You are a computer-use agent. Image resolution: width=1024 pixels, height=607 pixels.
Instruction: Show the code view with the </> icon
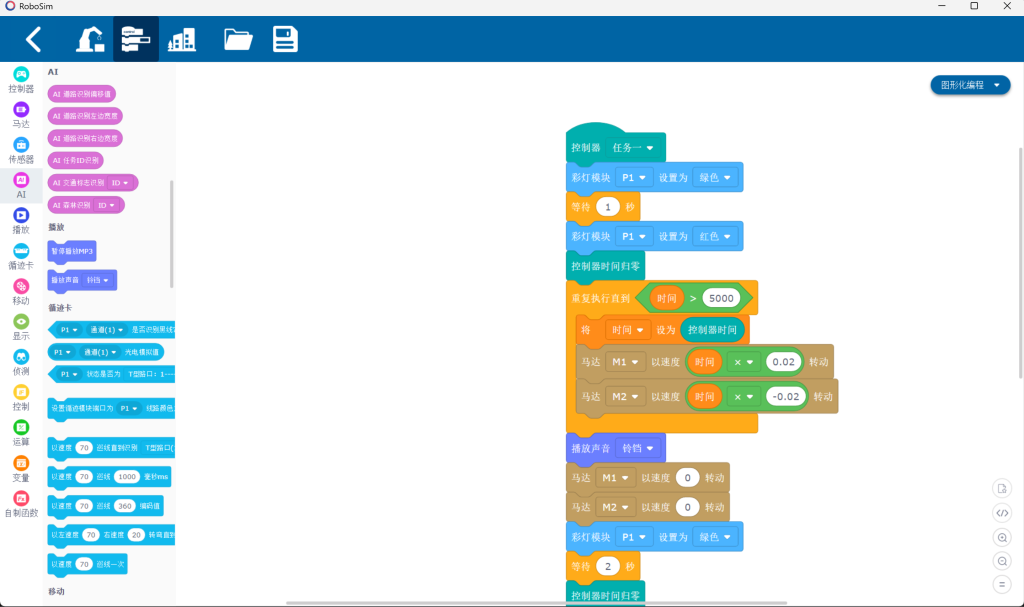(x=1002, y=513)
